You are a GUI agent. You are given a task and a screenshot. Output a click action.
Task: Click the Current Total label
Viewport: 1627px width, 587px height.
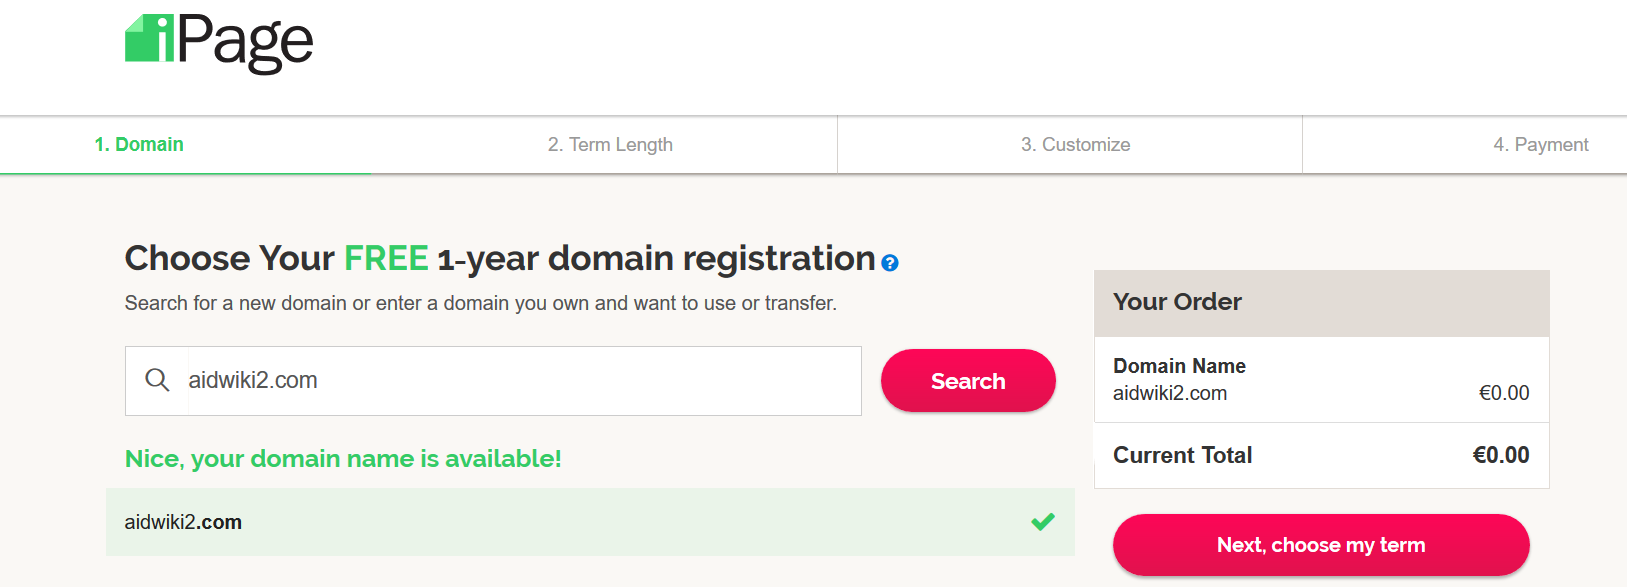(1182, 456)
